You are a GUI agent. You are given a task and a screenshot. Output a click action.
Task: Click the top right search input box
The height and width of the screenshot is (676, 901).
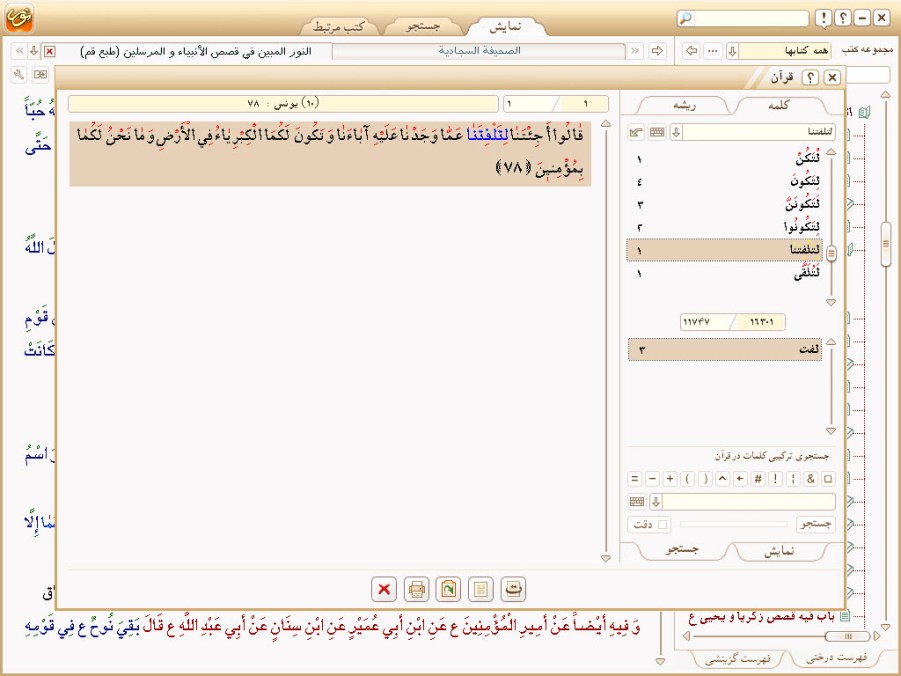[x=751, y=18]
